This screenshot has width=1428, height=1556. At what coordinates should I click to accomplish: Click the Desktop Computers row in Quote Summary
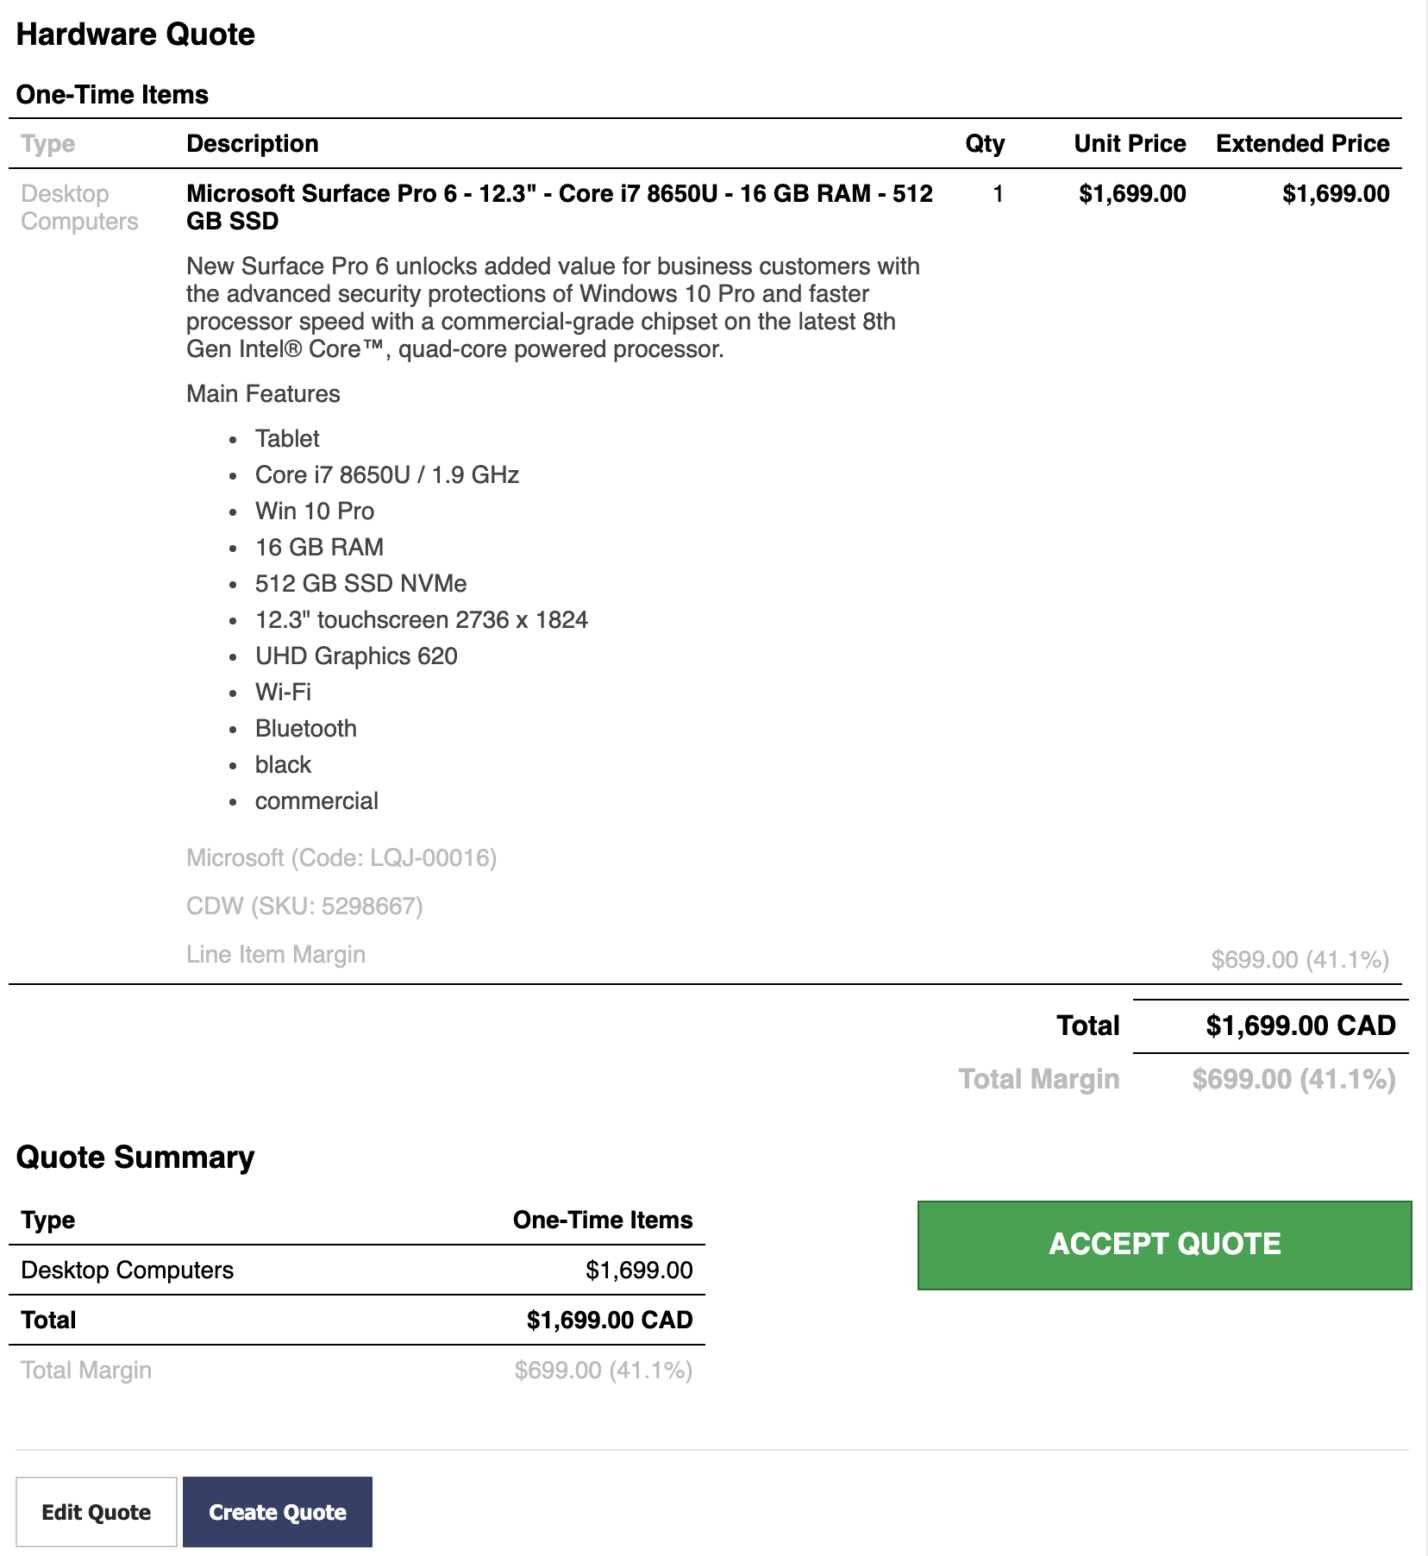coord(126,1269)
